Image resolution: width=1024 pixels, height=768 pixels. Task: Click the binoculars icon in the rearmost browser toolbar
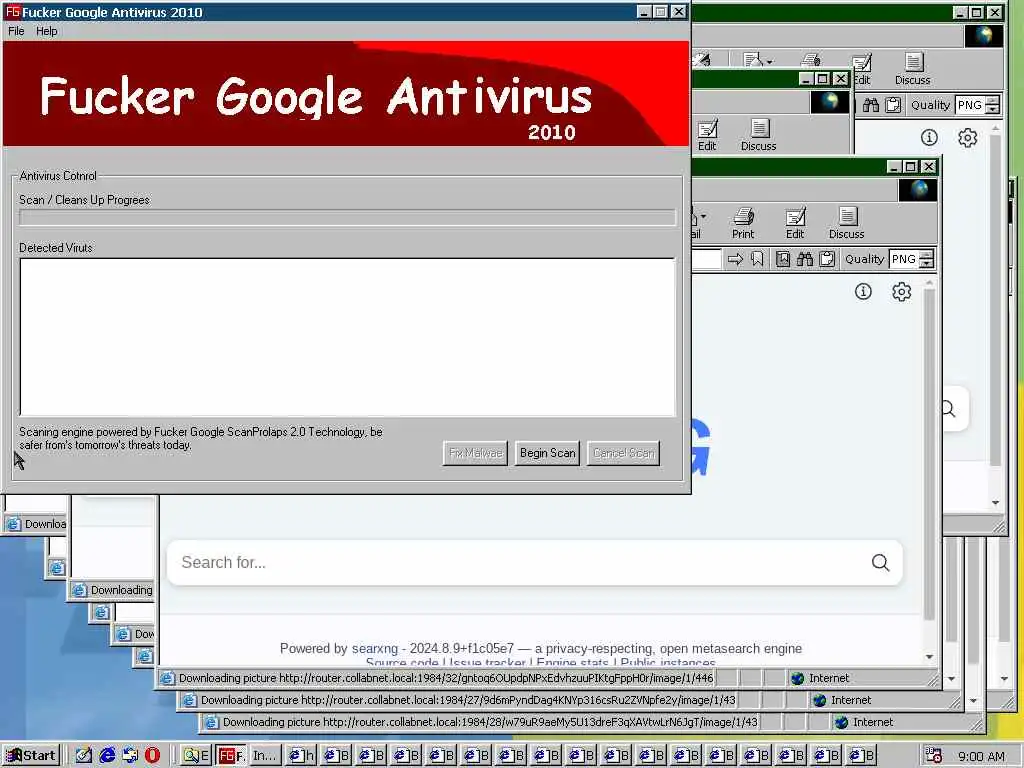click(x=871, y=105)
